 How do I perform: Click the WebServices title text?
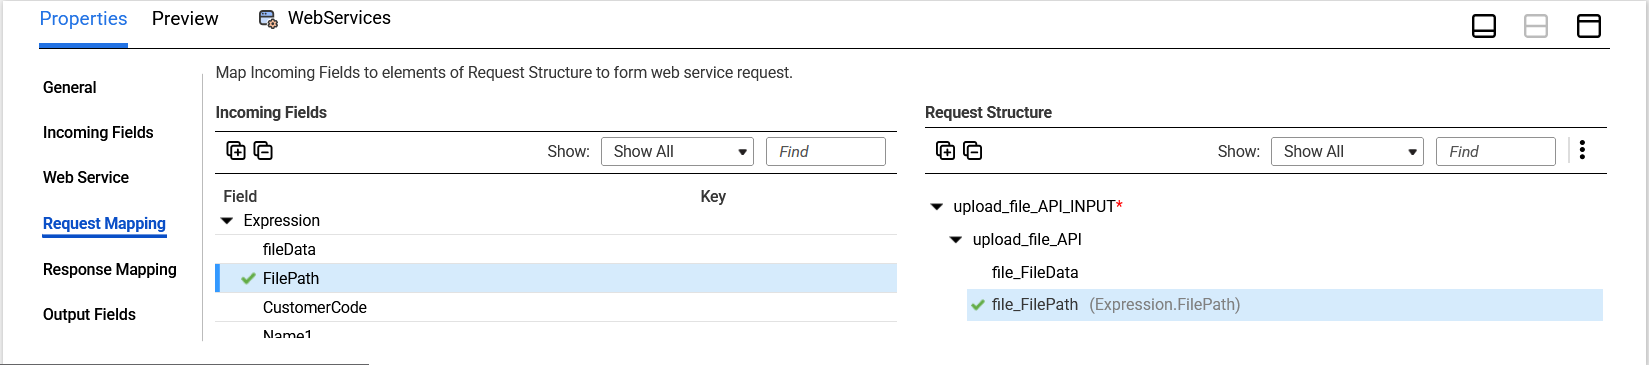(x=339, y=18)
